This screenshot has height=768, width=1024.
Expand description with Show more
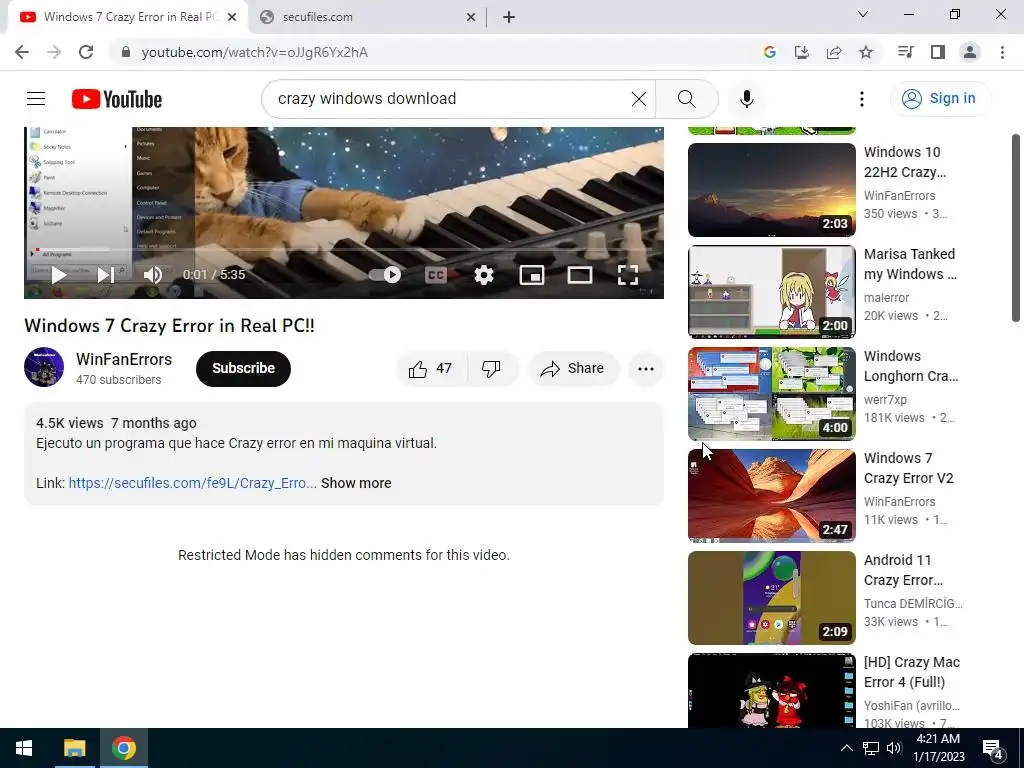(356, 483)
